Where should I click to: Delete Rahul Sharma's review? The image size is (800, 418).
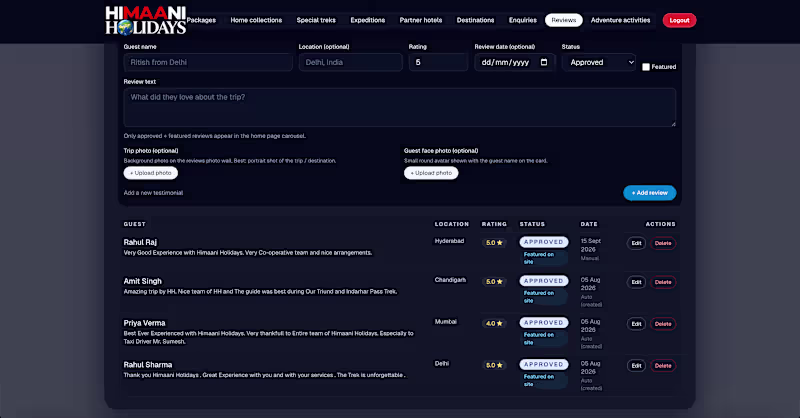663,366
